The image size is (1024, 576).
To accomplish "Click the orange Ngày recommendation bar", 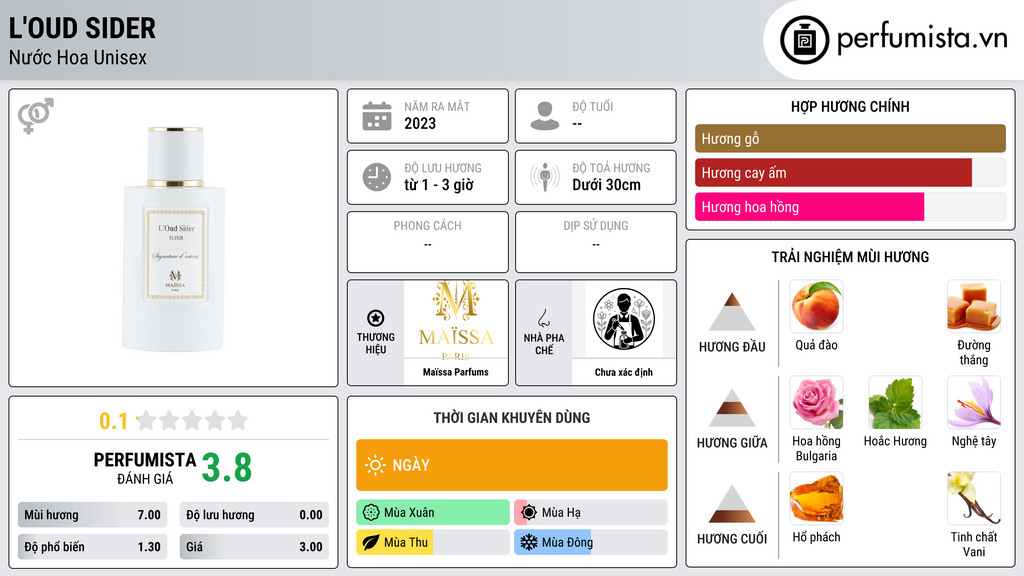I will 511,465.
